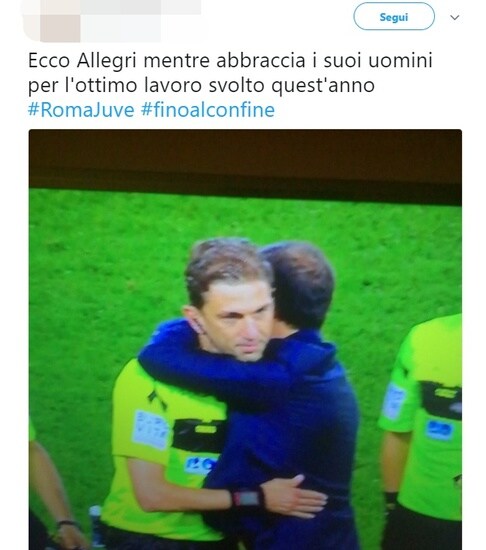Click the hand resting on the blue jacket
The width and height of the screenshot is (486, 550).
[x=295, y=496]
